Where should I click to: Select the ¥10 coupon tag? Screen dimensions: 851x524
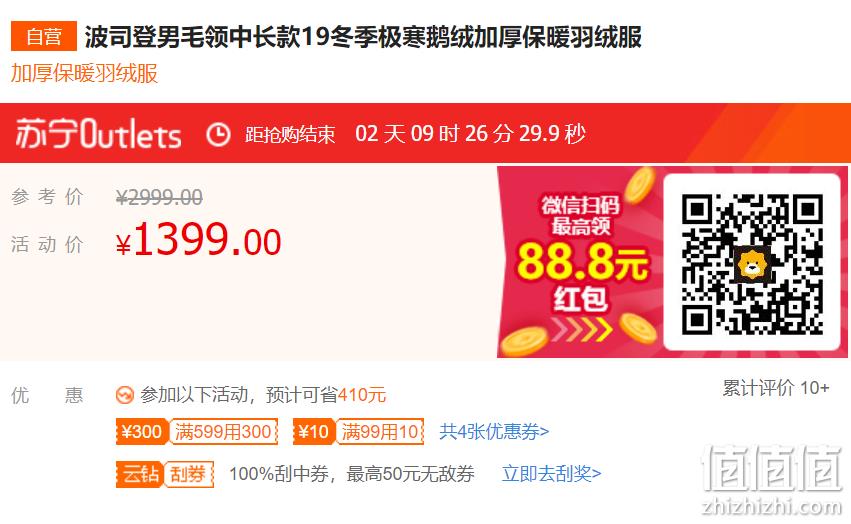point(314,432)
